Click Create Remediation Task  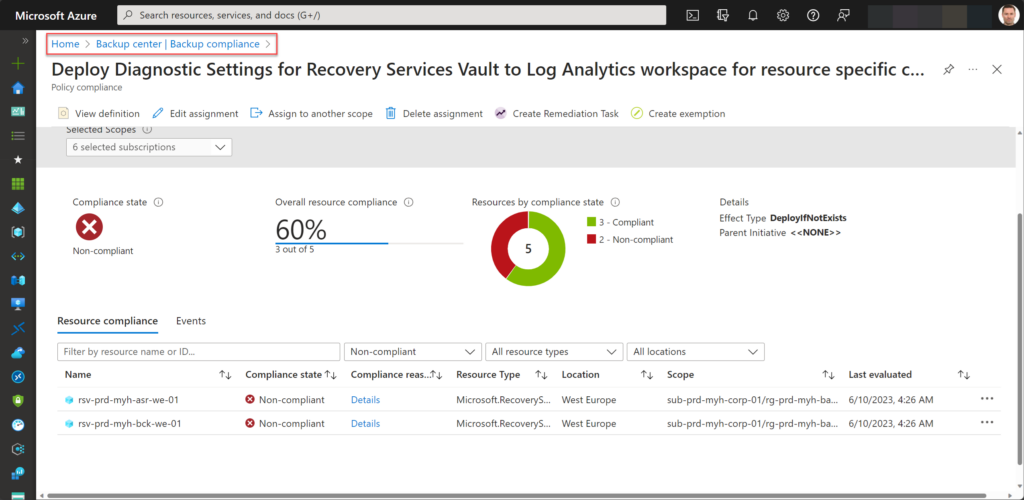tap(557, 114)
